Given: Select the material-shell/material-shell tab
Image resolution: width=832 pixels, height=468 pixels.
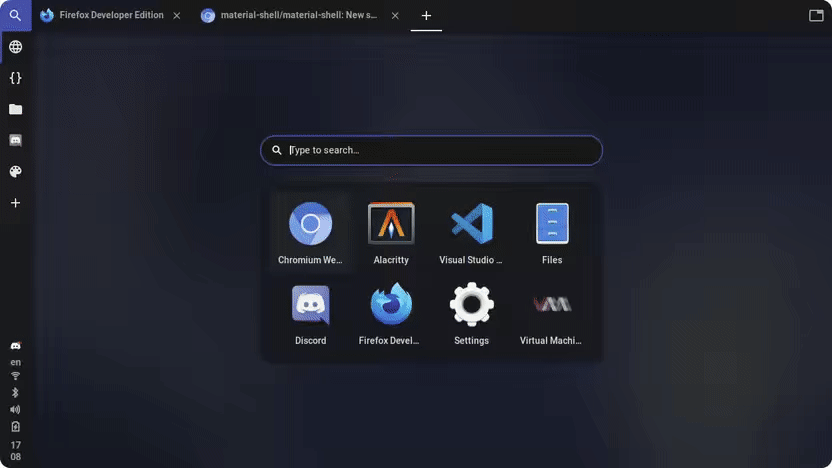Looking at the screenshot, I should (x=289, y=15).
